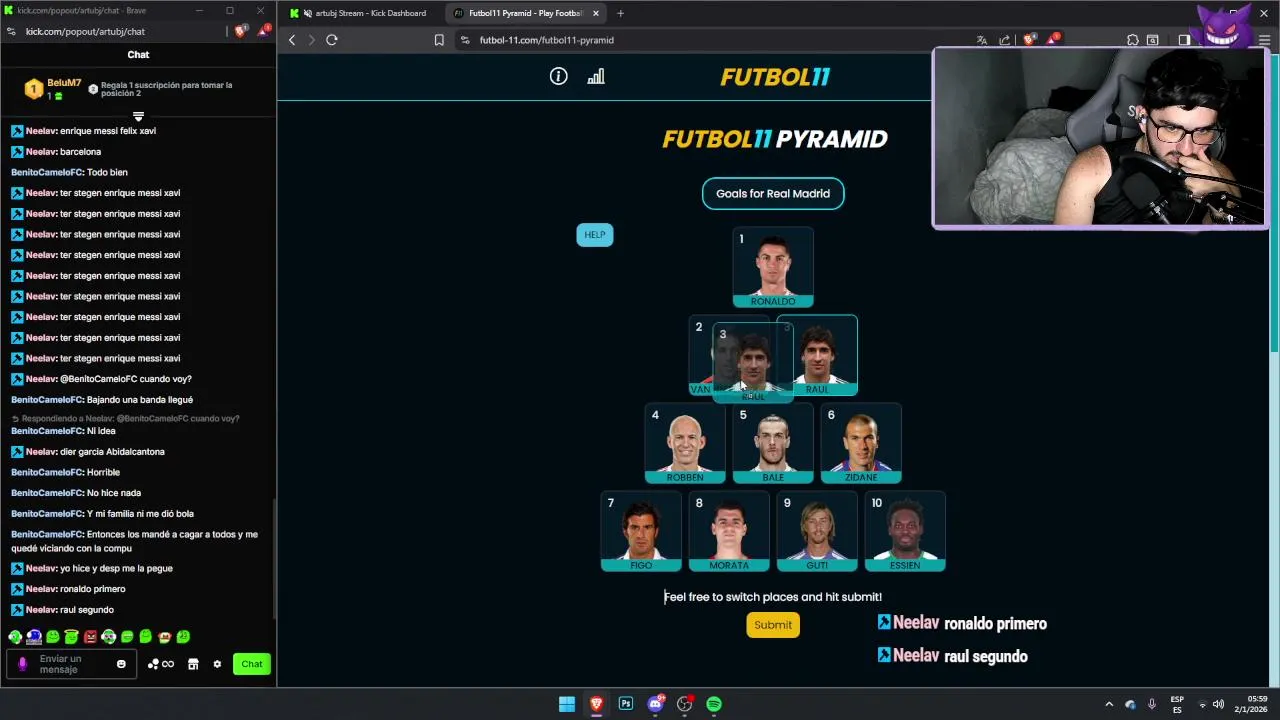Switch to Futbol11 Pyramid tab
Image resolution: width=1280 pixels, height=720 pixels.
[x=525, y=13]
